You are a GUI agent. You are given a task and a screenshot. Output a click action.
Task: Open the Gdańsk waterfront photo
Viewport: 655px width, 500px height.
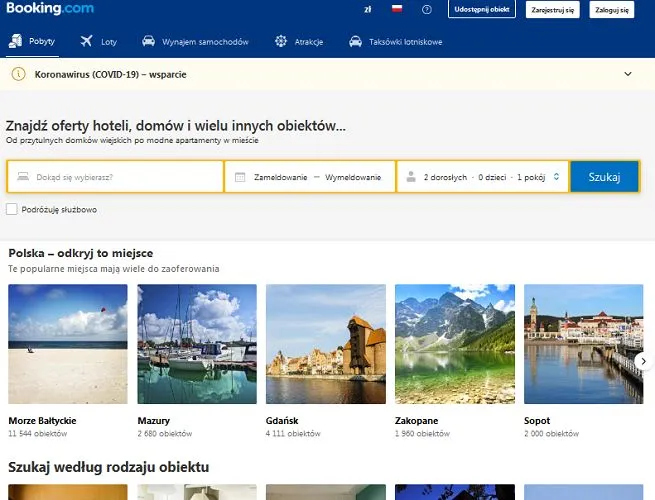pyautogui.click(x=326, y=344)
